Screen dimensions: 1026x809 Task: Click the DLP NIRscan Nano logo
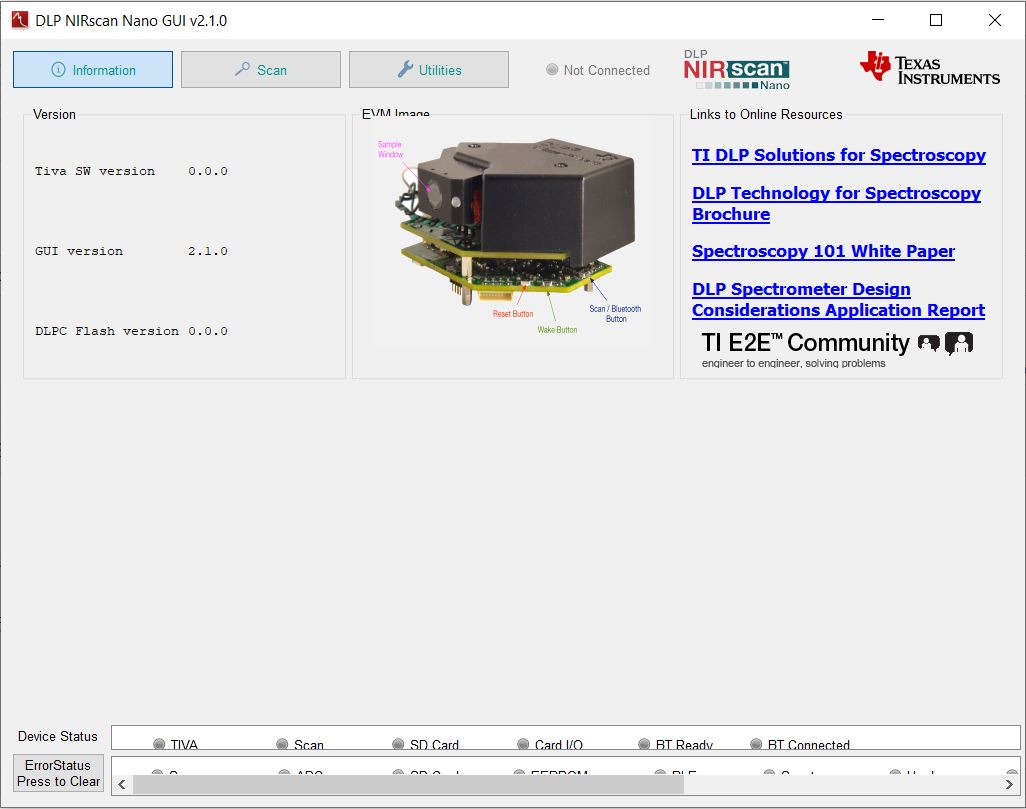pyautogui.click(x=737, y=69)
